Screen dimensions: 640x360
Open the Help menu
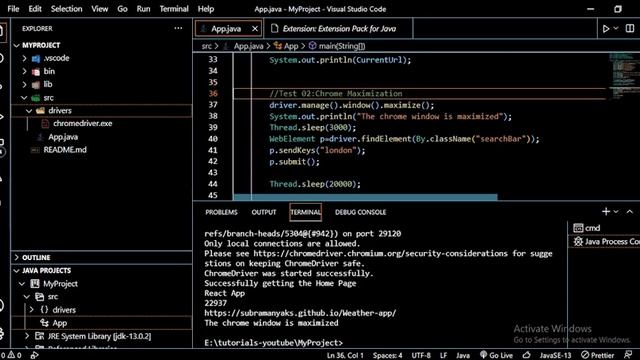tap(206, 9)
